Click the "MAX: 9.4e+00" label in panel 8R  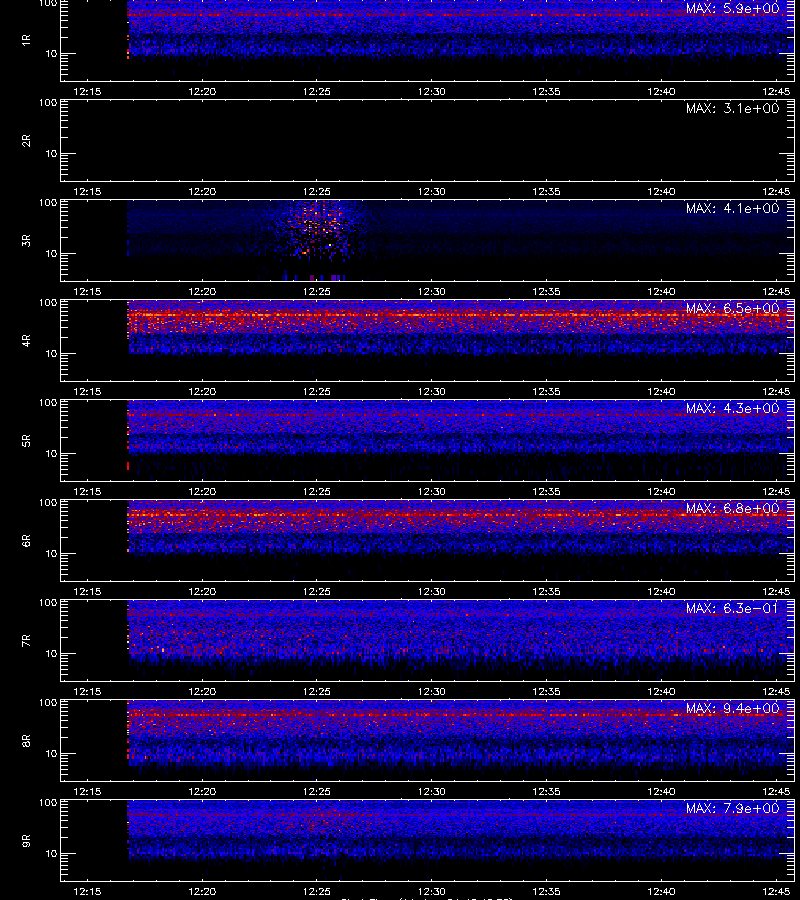point(732,708)
